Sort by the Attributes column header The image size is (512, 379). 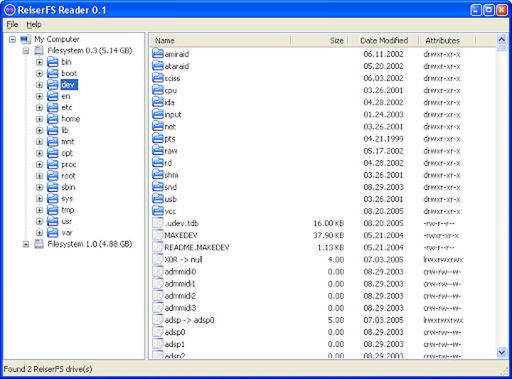click(x=447, y=40)
